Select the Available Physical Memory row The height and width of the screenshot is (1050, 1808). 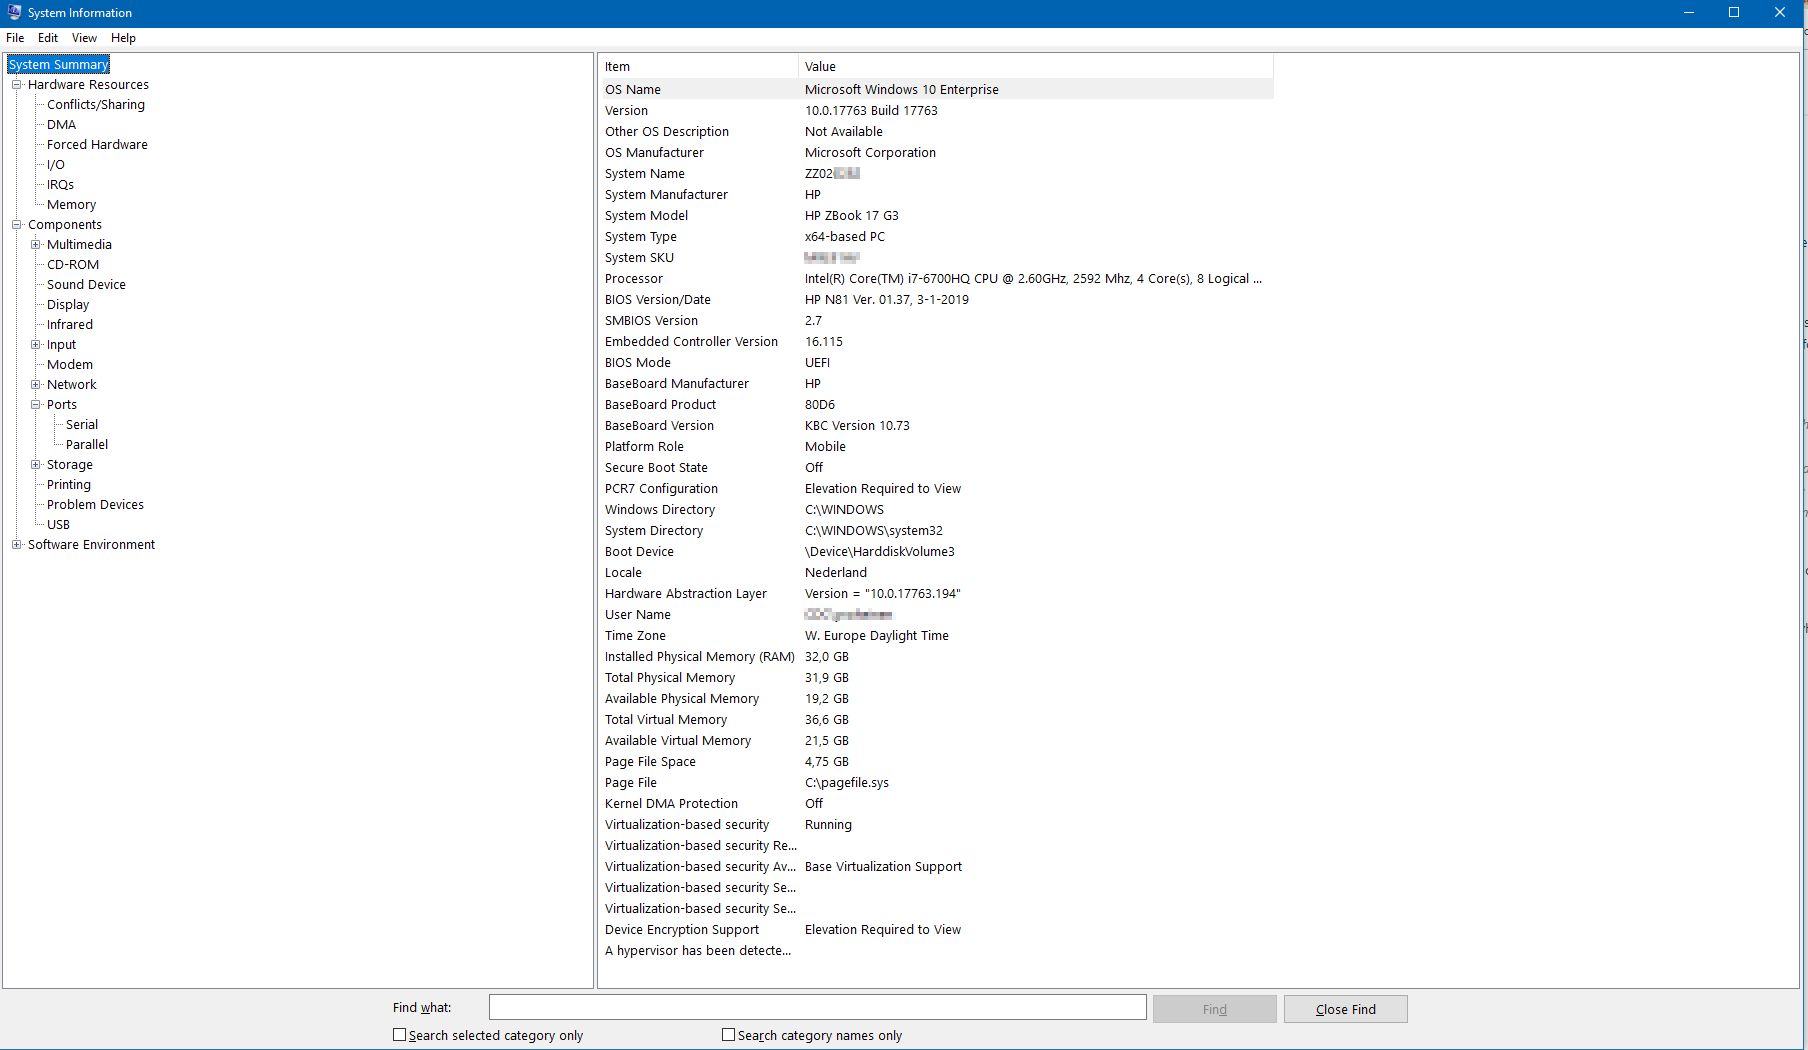(x=936, y=699)
